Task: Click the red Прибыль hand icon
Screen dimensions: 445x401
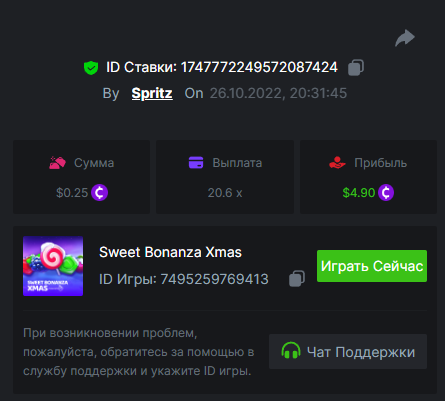Action: [337, 163]
